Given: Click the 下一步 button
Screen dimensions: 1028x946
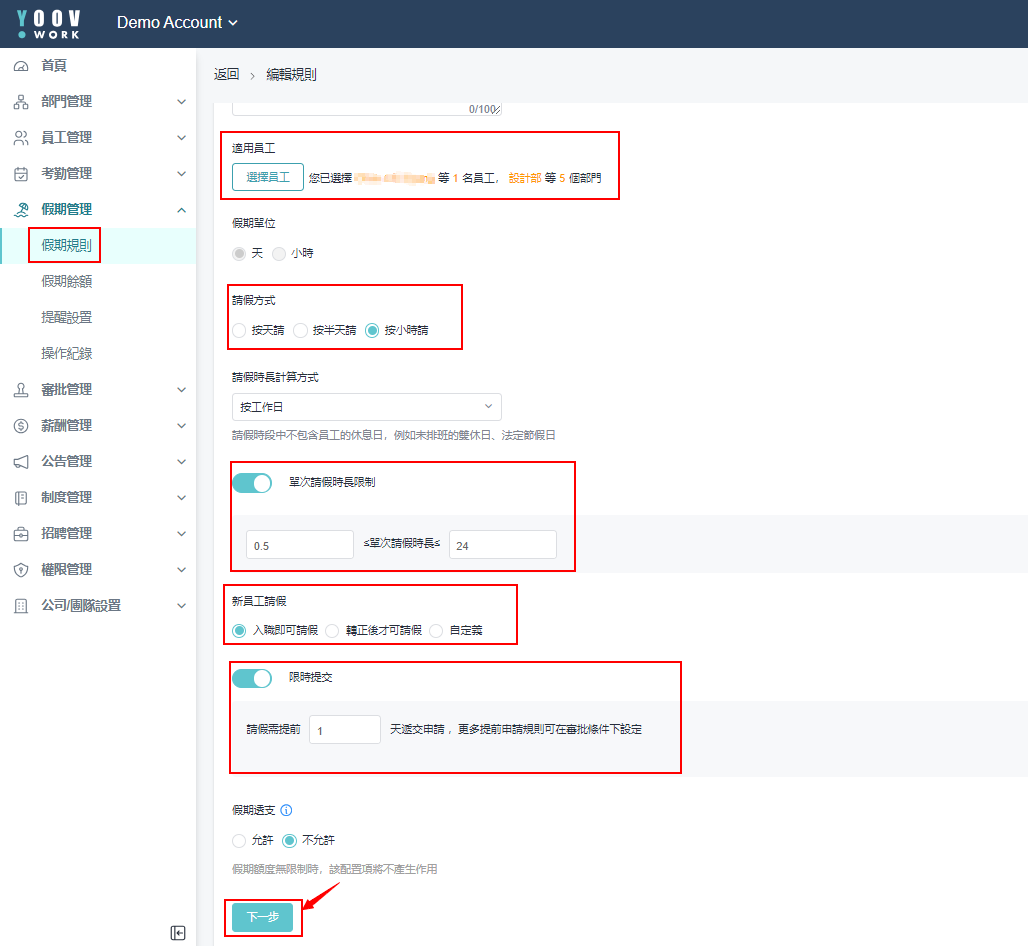Looking at the screenshot, I should [262, 917].
